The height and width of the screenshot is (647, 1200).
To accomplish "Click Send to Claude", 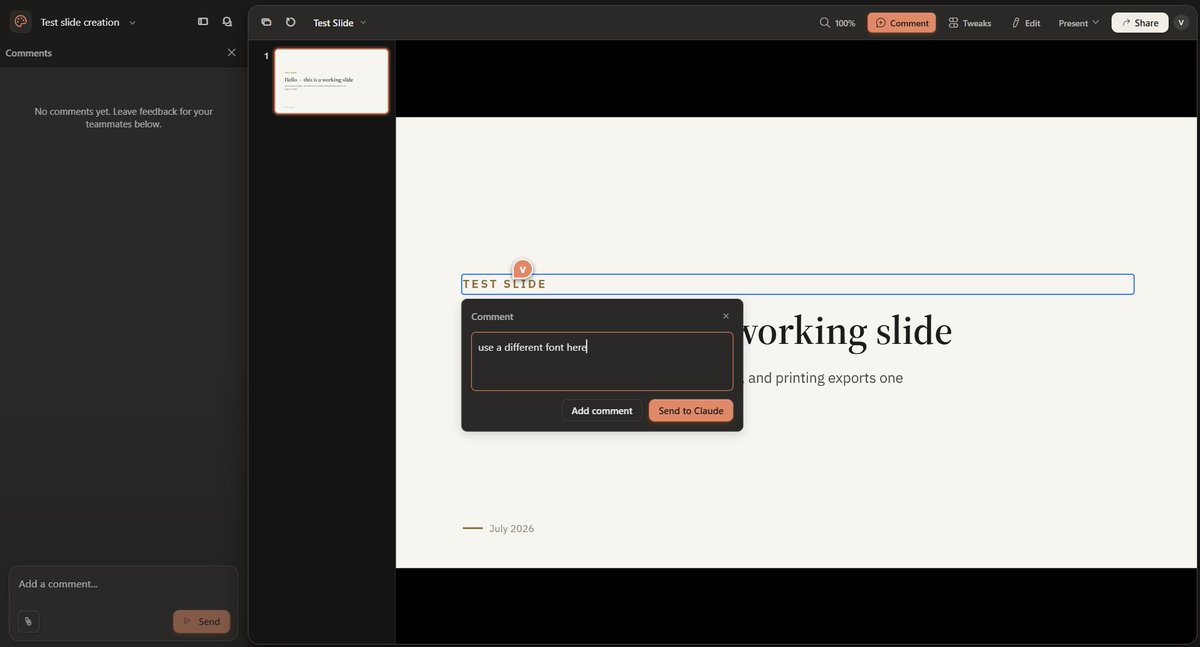I will tap(691, 411).
